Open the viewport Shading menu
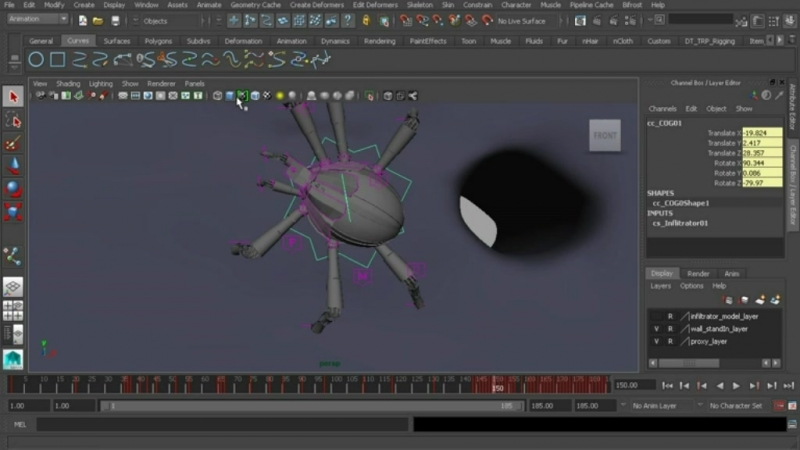The height and width of the screenshot is (450, 800). [68, 84]
